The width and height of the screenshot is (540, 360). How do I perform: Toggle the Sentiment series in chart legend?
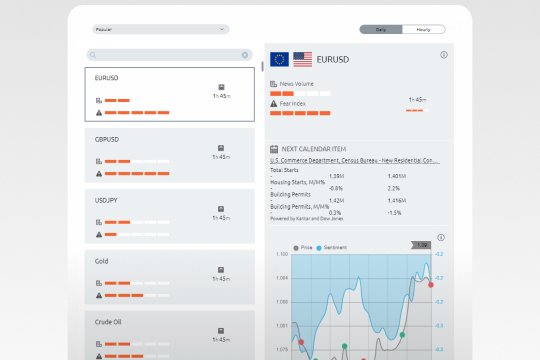[x=332, y=248]
